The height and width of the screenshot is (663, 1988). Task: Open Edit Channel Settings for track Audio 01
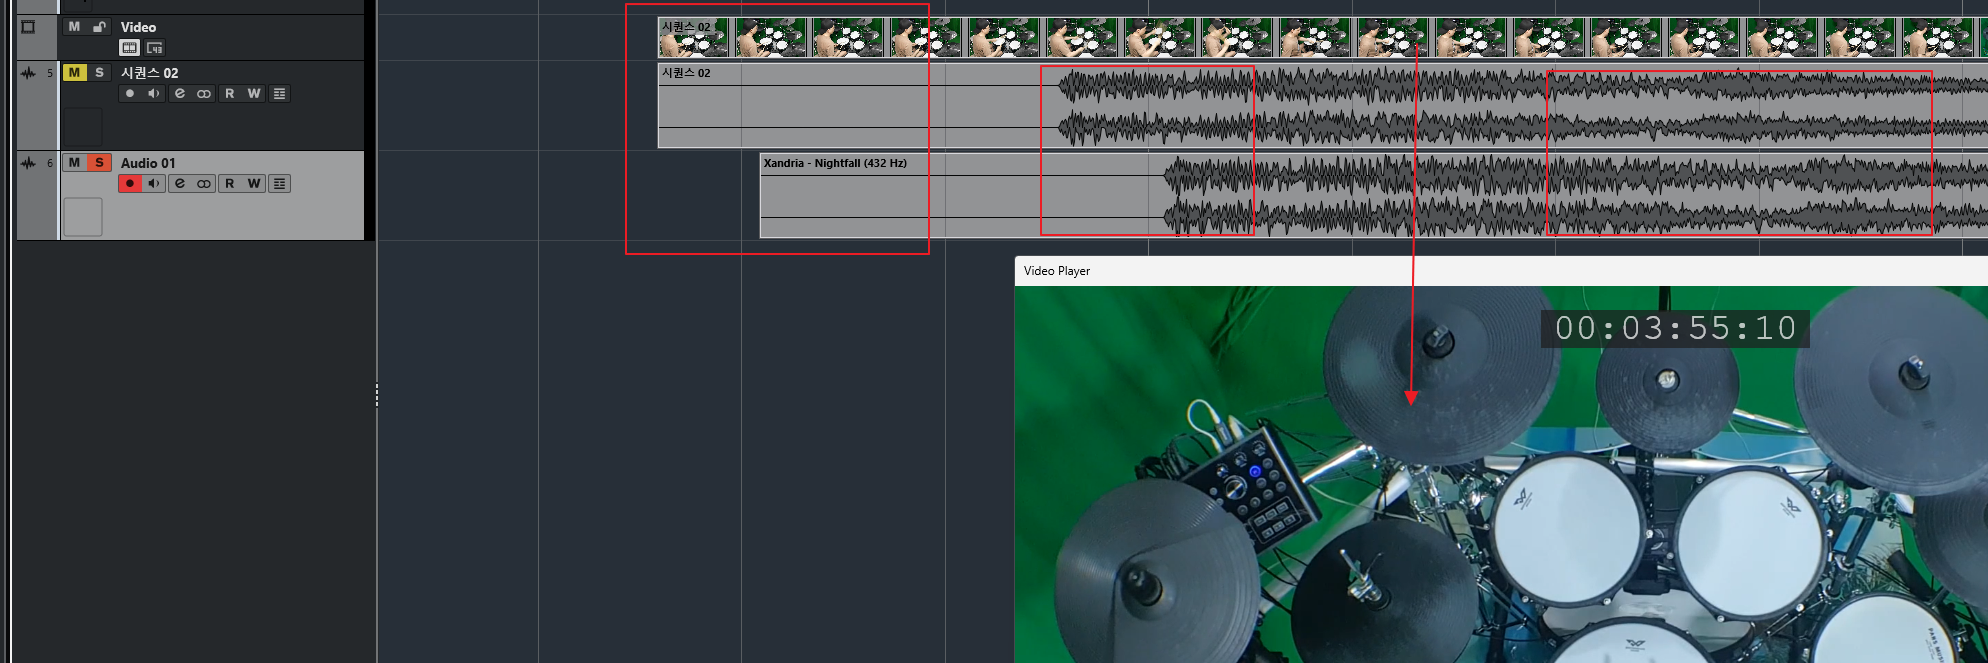pyautogui.click(x=180, y=183)
